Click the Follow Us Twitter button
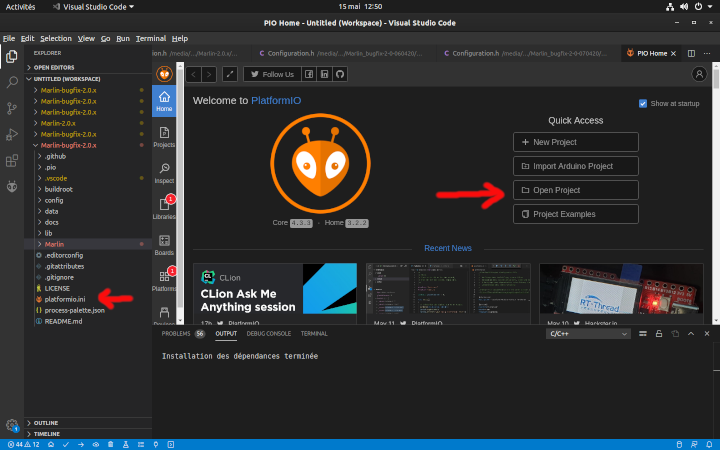The width and height of the screenshot is (720, 450). coord(272,74)
